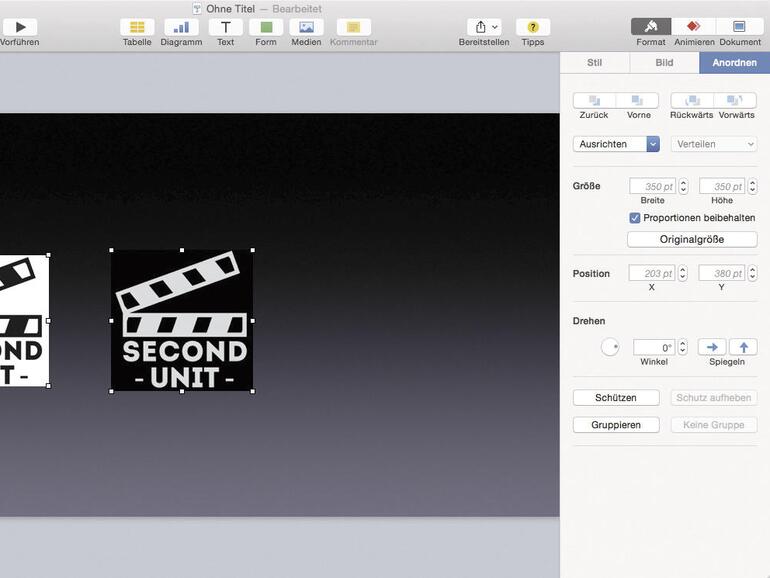Open the Bereitstellen share dropdown
The width and height of the screenshot is (770, 578).
[x=484, y=27]
